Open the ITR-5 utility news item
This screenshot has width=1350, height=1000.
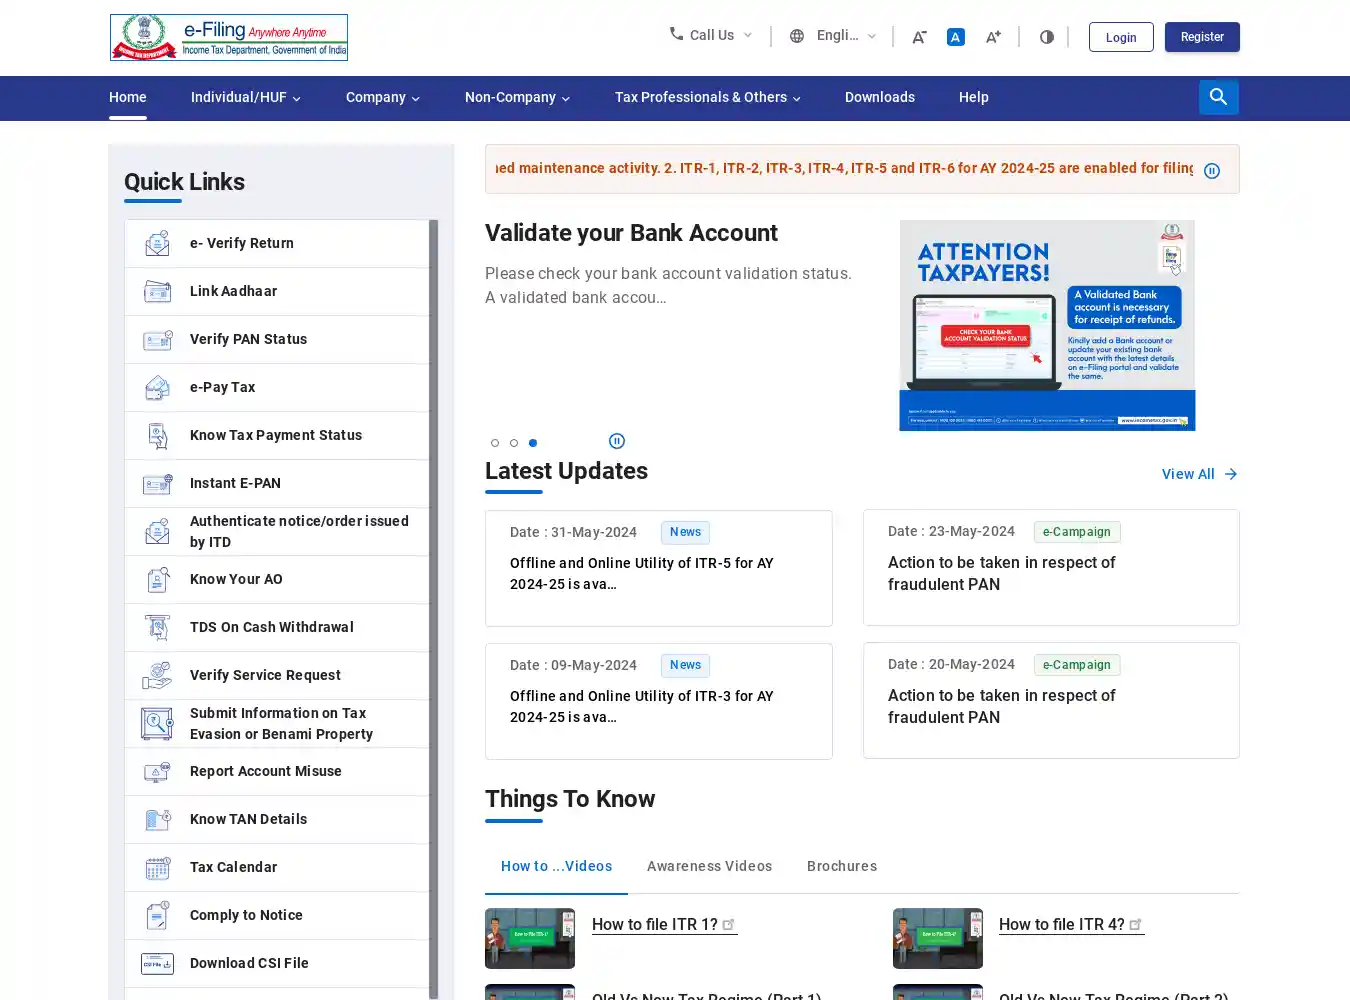pyautogui.click(x=659, y=568)
